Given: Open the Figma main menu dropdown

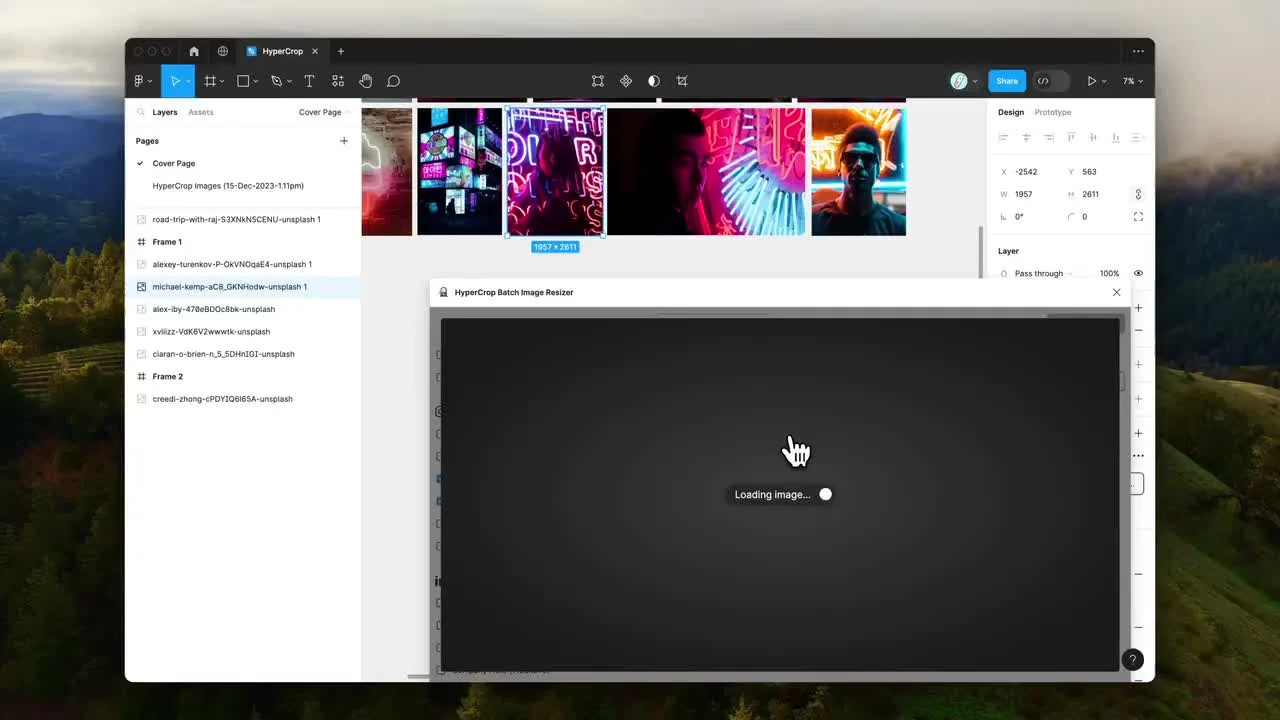Looking at the screenshot, I should tap(143, 81).
